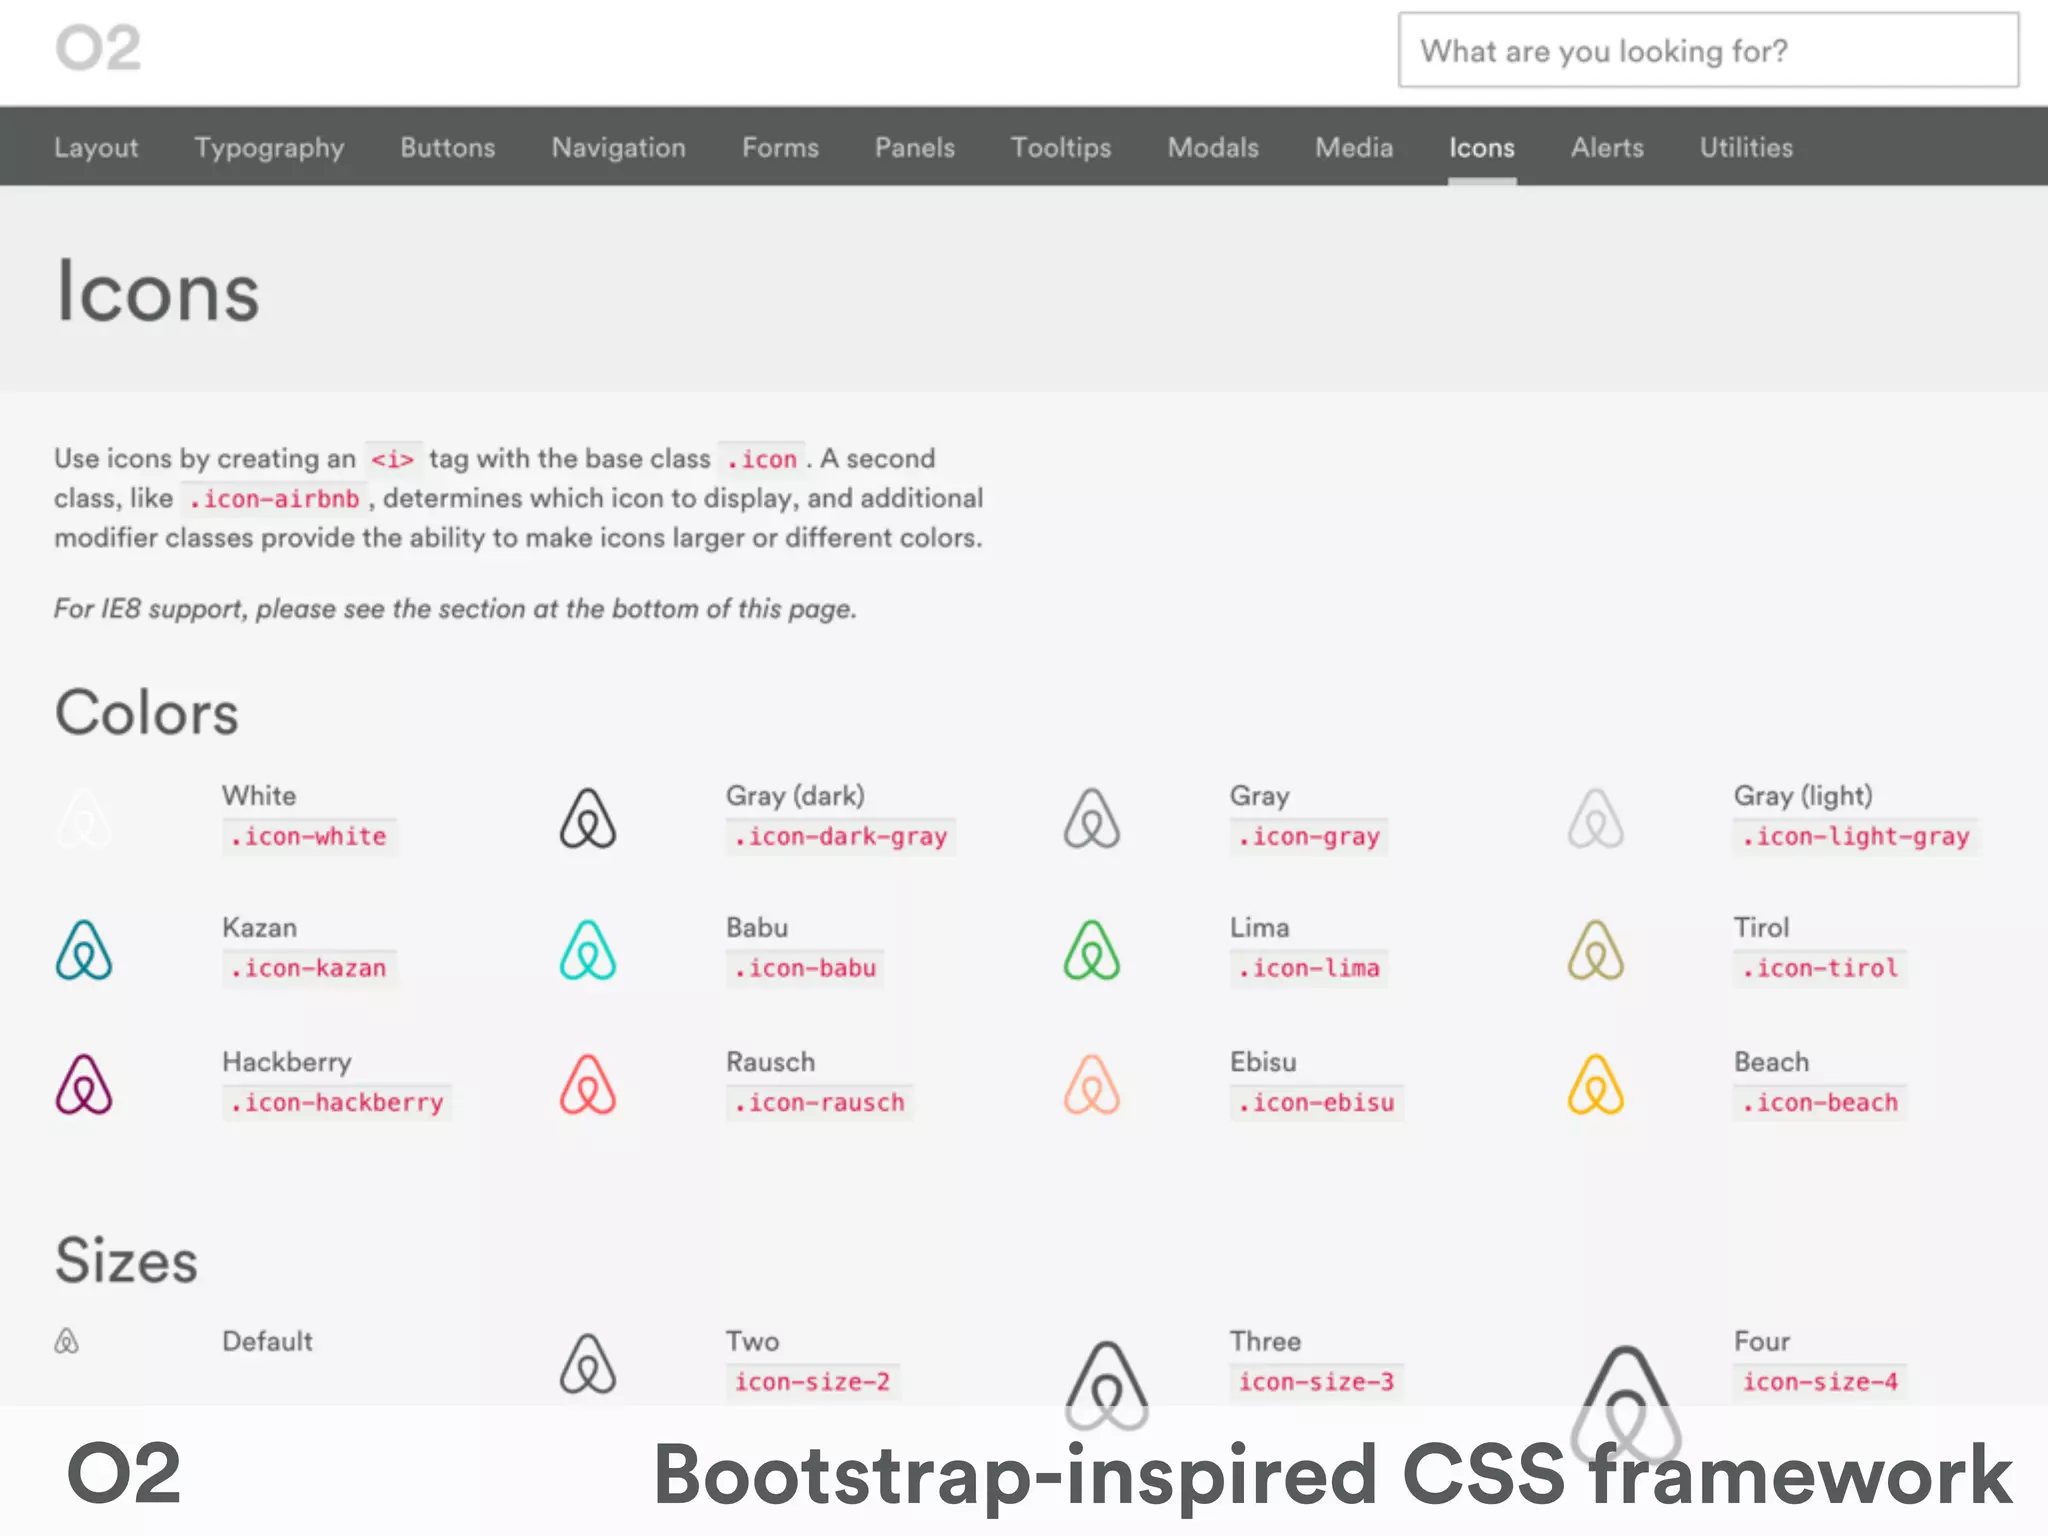Open the Media tab
2048x1536 pixels.
[x=1354, y=147]
